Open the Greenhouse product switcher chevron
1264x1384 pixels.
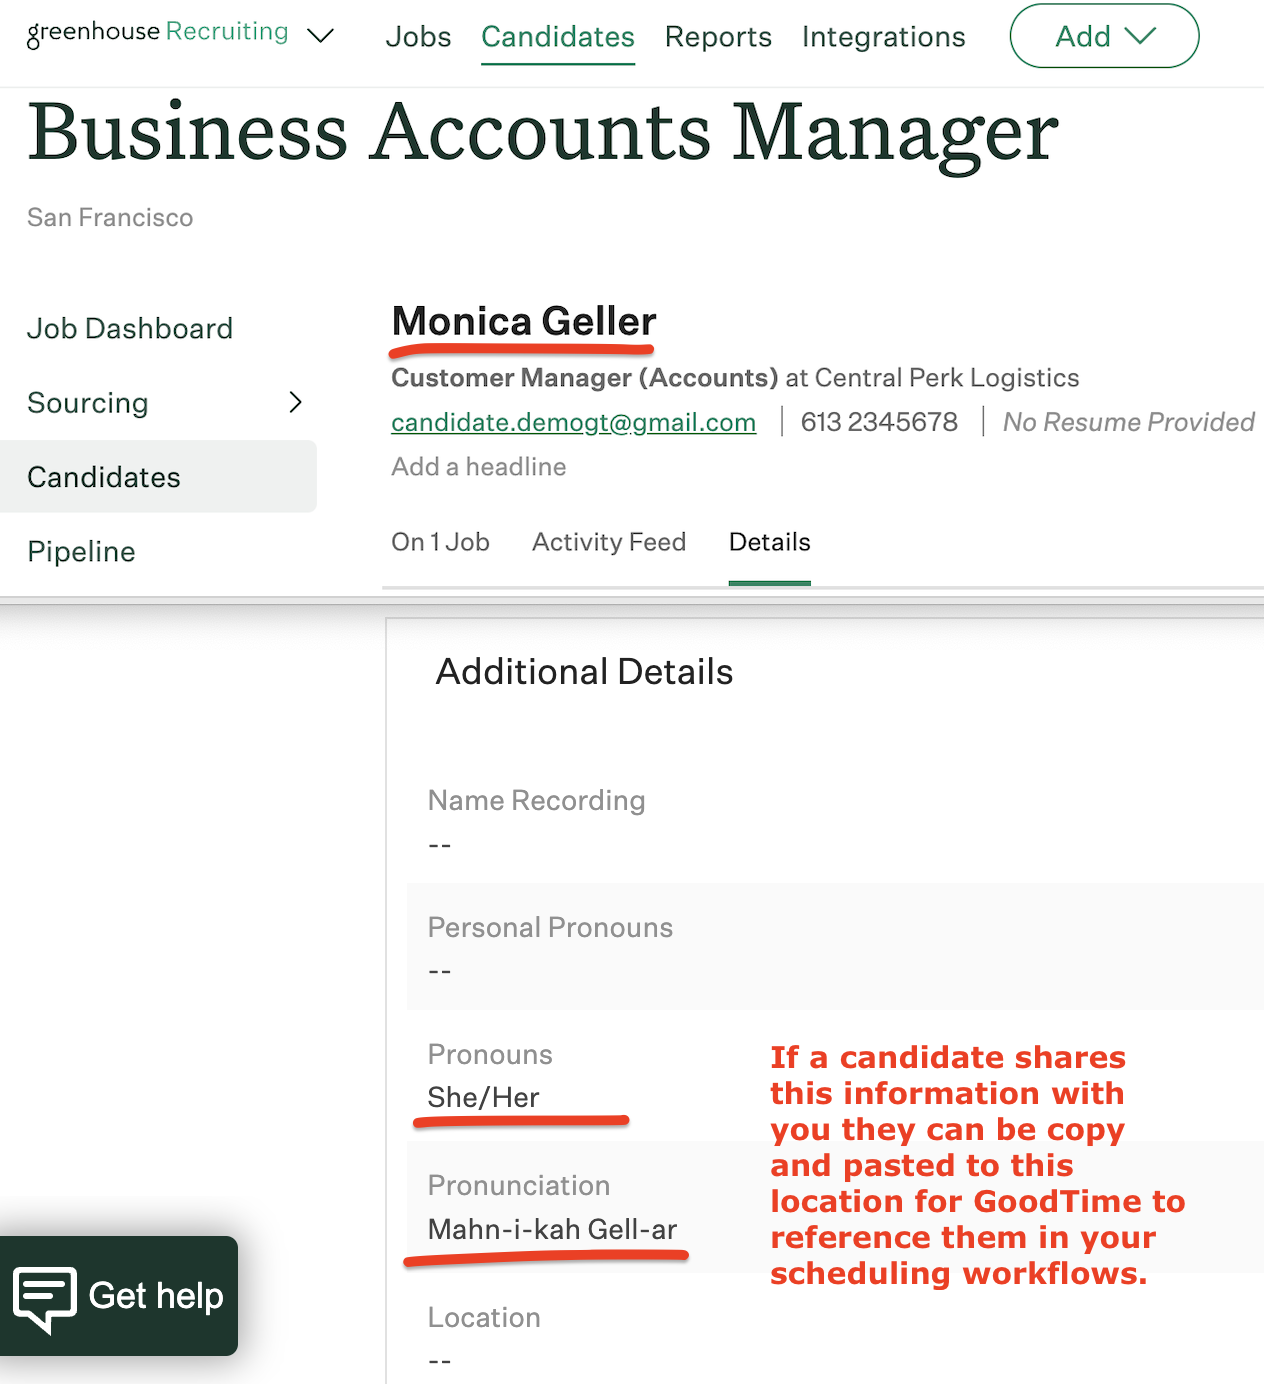click(x=320, y=36)
